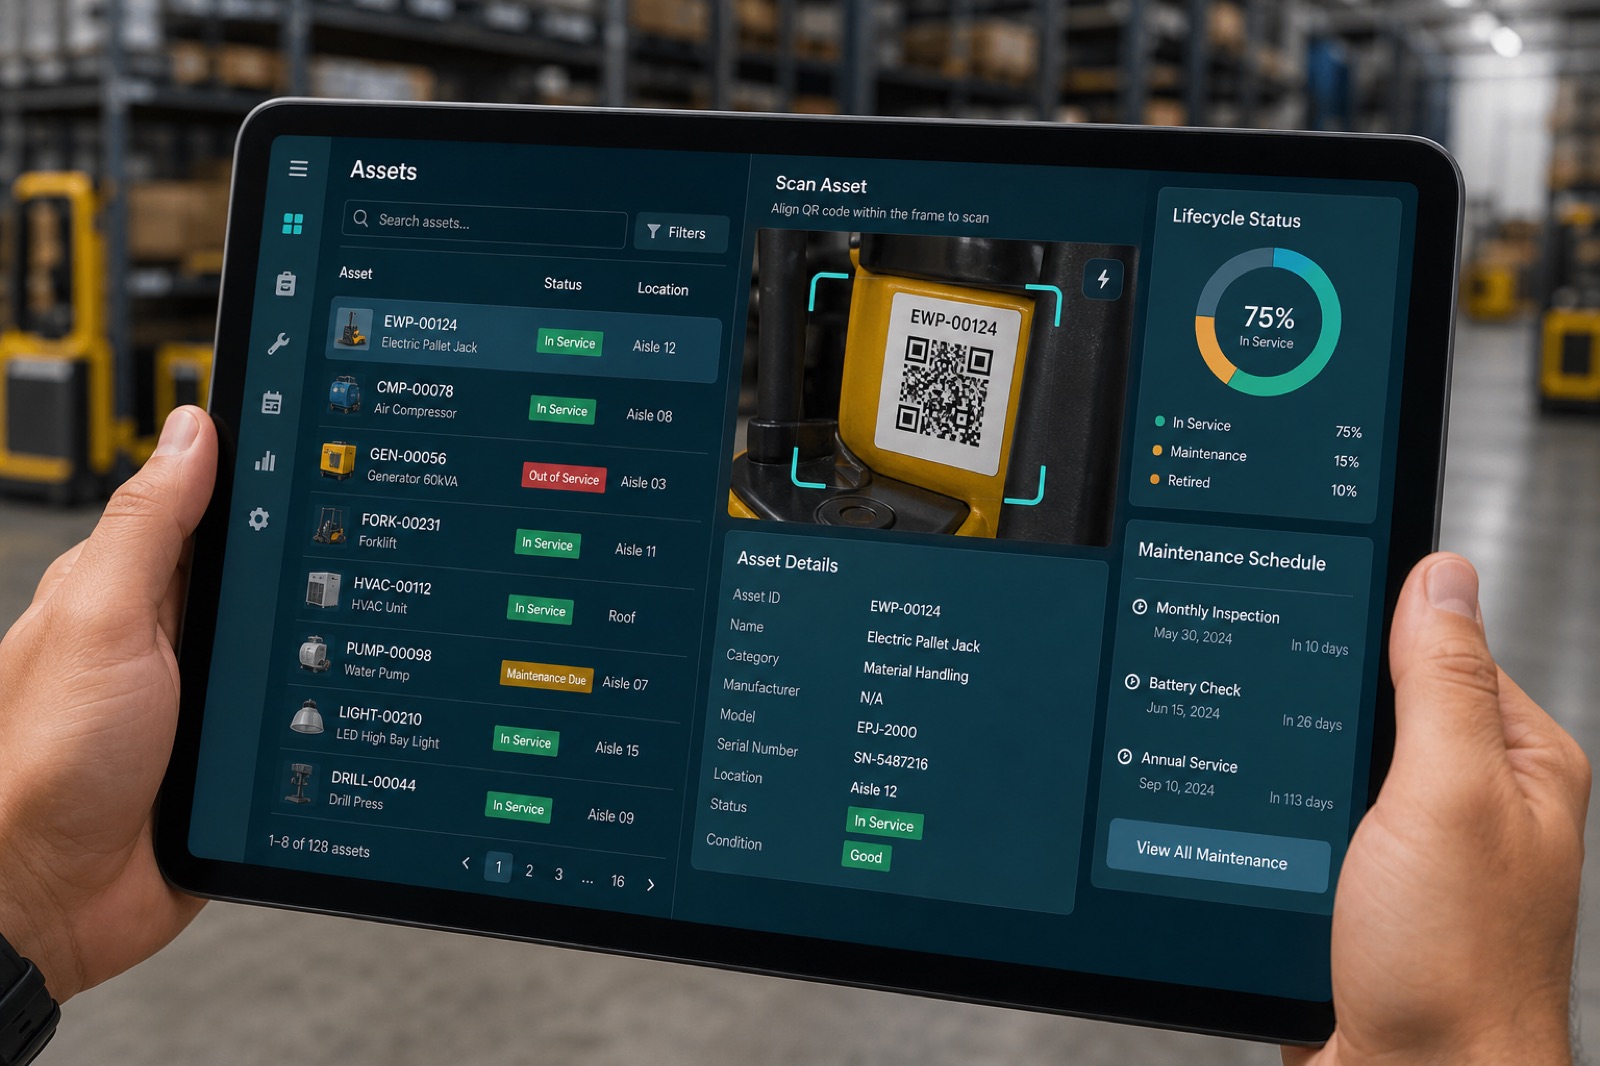
Task: Open the dashboard grid icon in sidebar
Action: pos(292,223)
